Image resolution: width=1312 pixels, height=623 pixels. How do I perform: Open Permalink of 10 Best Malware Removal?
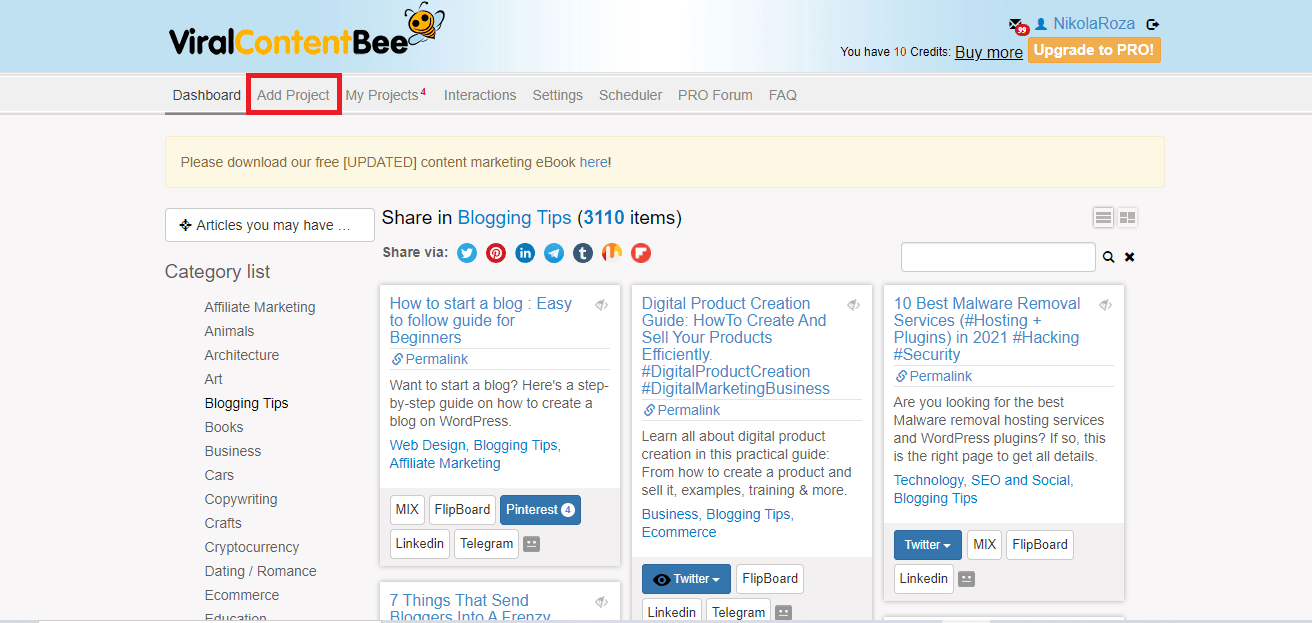[934, 376]
